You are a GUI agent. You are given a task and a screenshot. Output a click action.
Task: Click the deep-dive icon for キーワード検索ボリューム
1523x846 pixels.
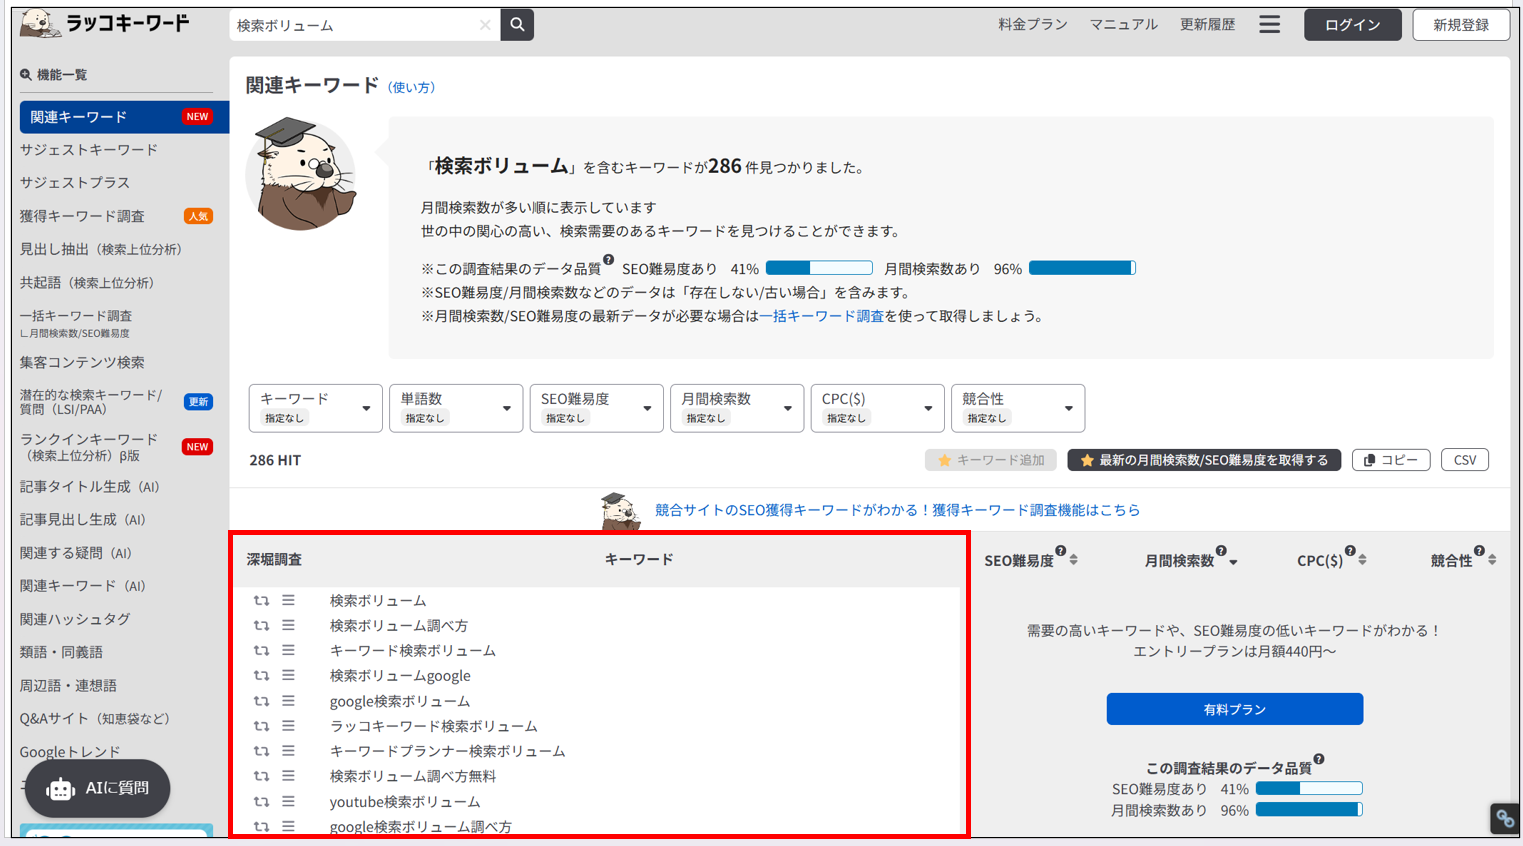click(x=261, y=651)
